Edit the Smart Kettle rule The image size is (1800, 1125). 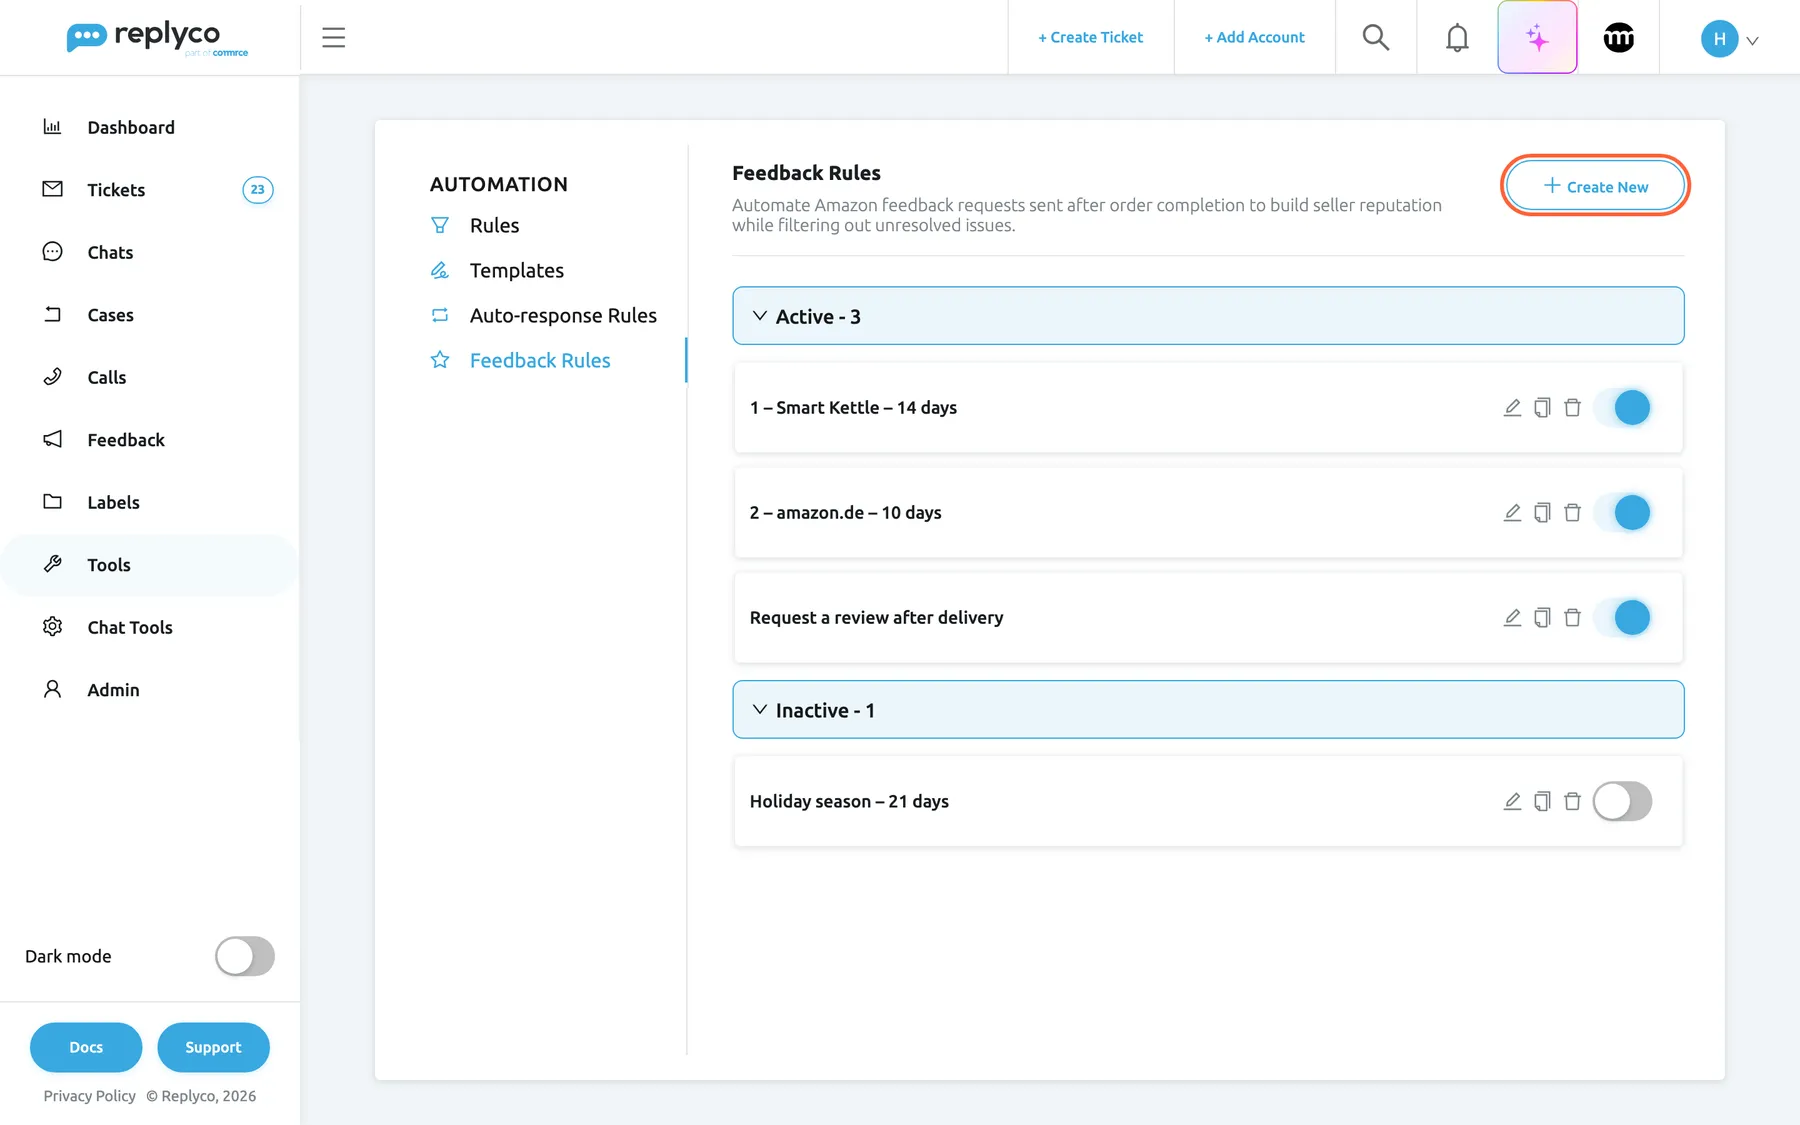pyautogui.click(x=1512, y=408)
